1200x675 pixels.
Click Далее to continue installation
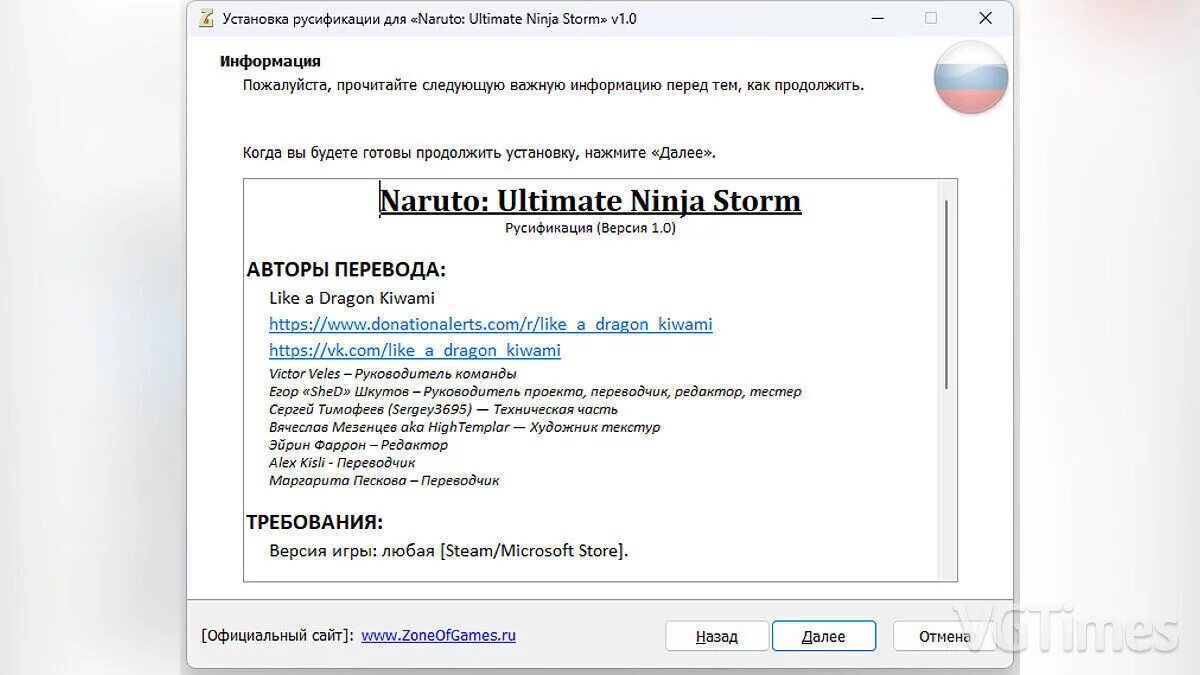click(x=824, y=636)
